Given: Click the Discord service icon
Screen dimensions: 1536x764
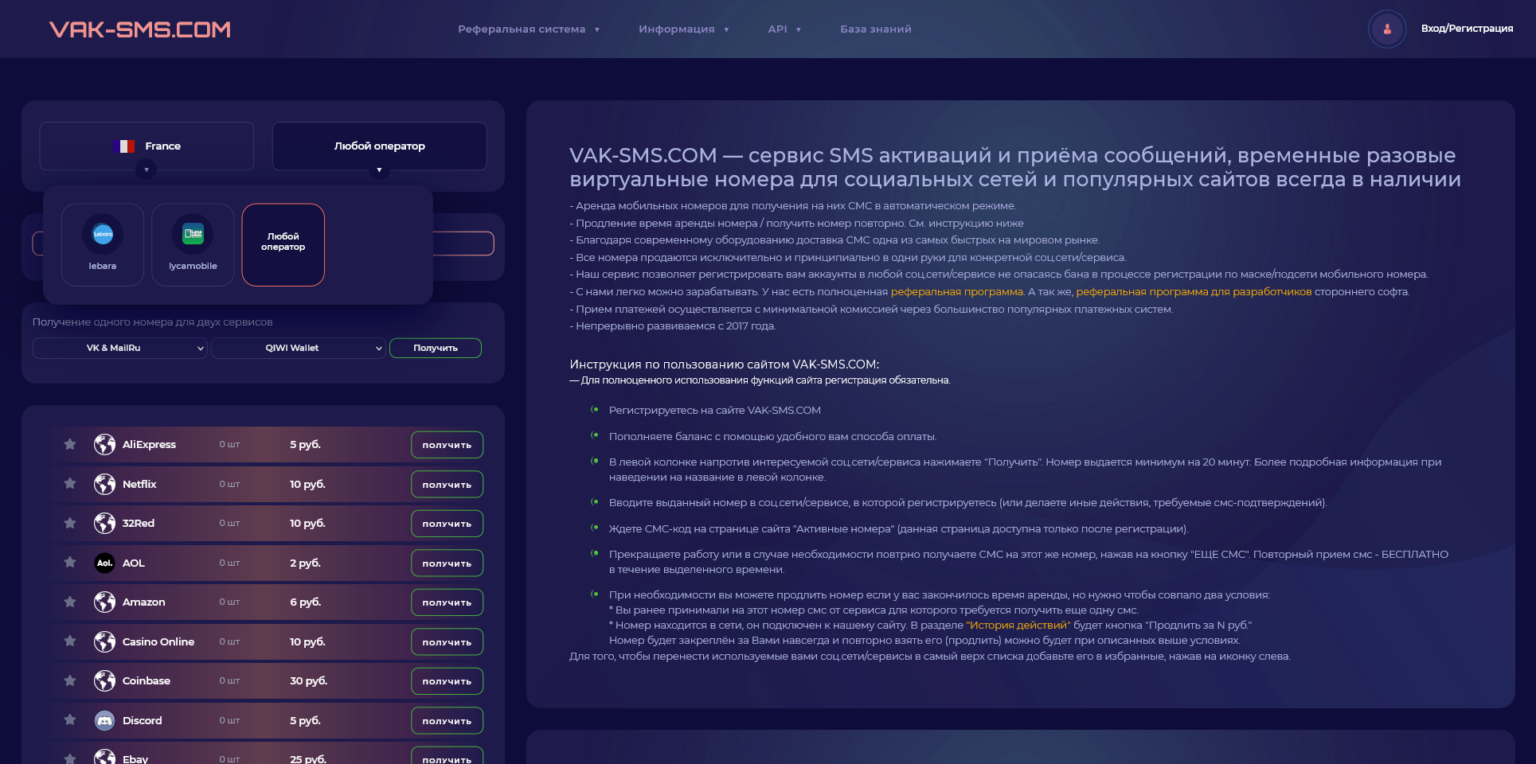Looking at the screenshot, I should 105,720.
